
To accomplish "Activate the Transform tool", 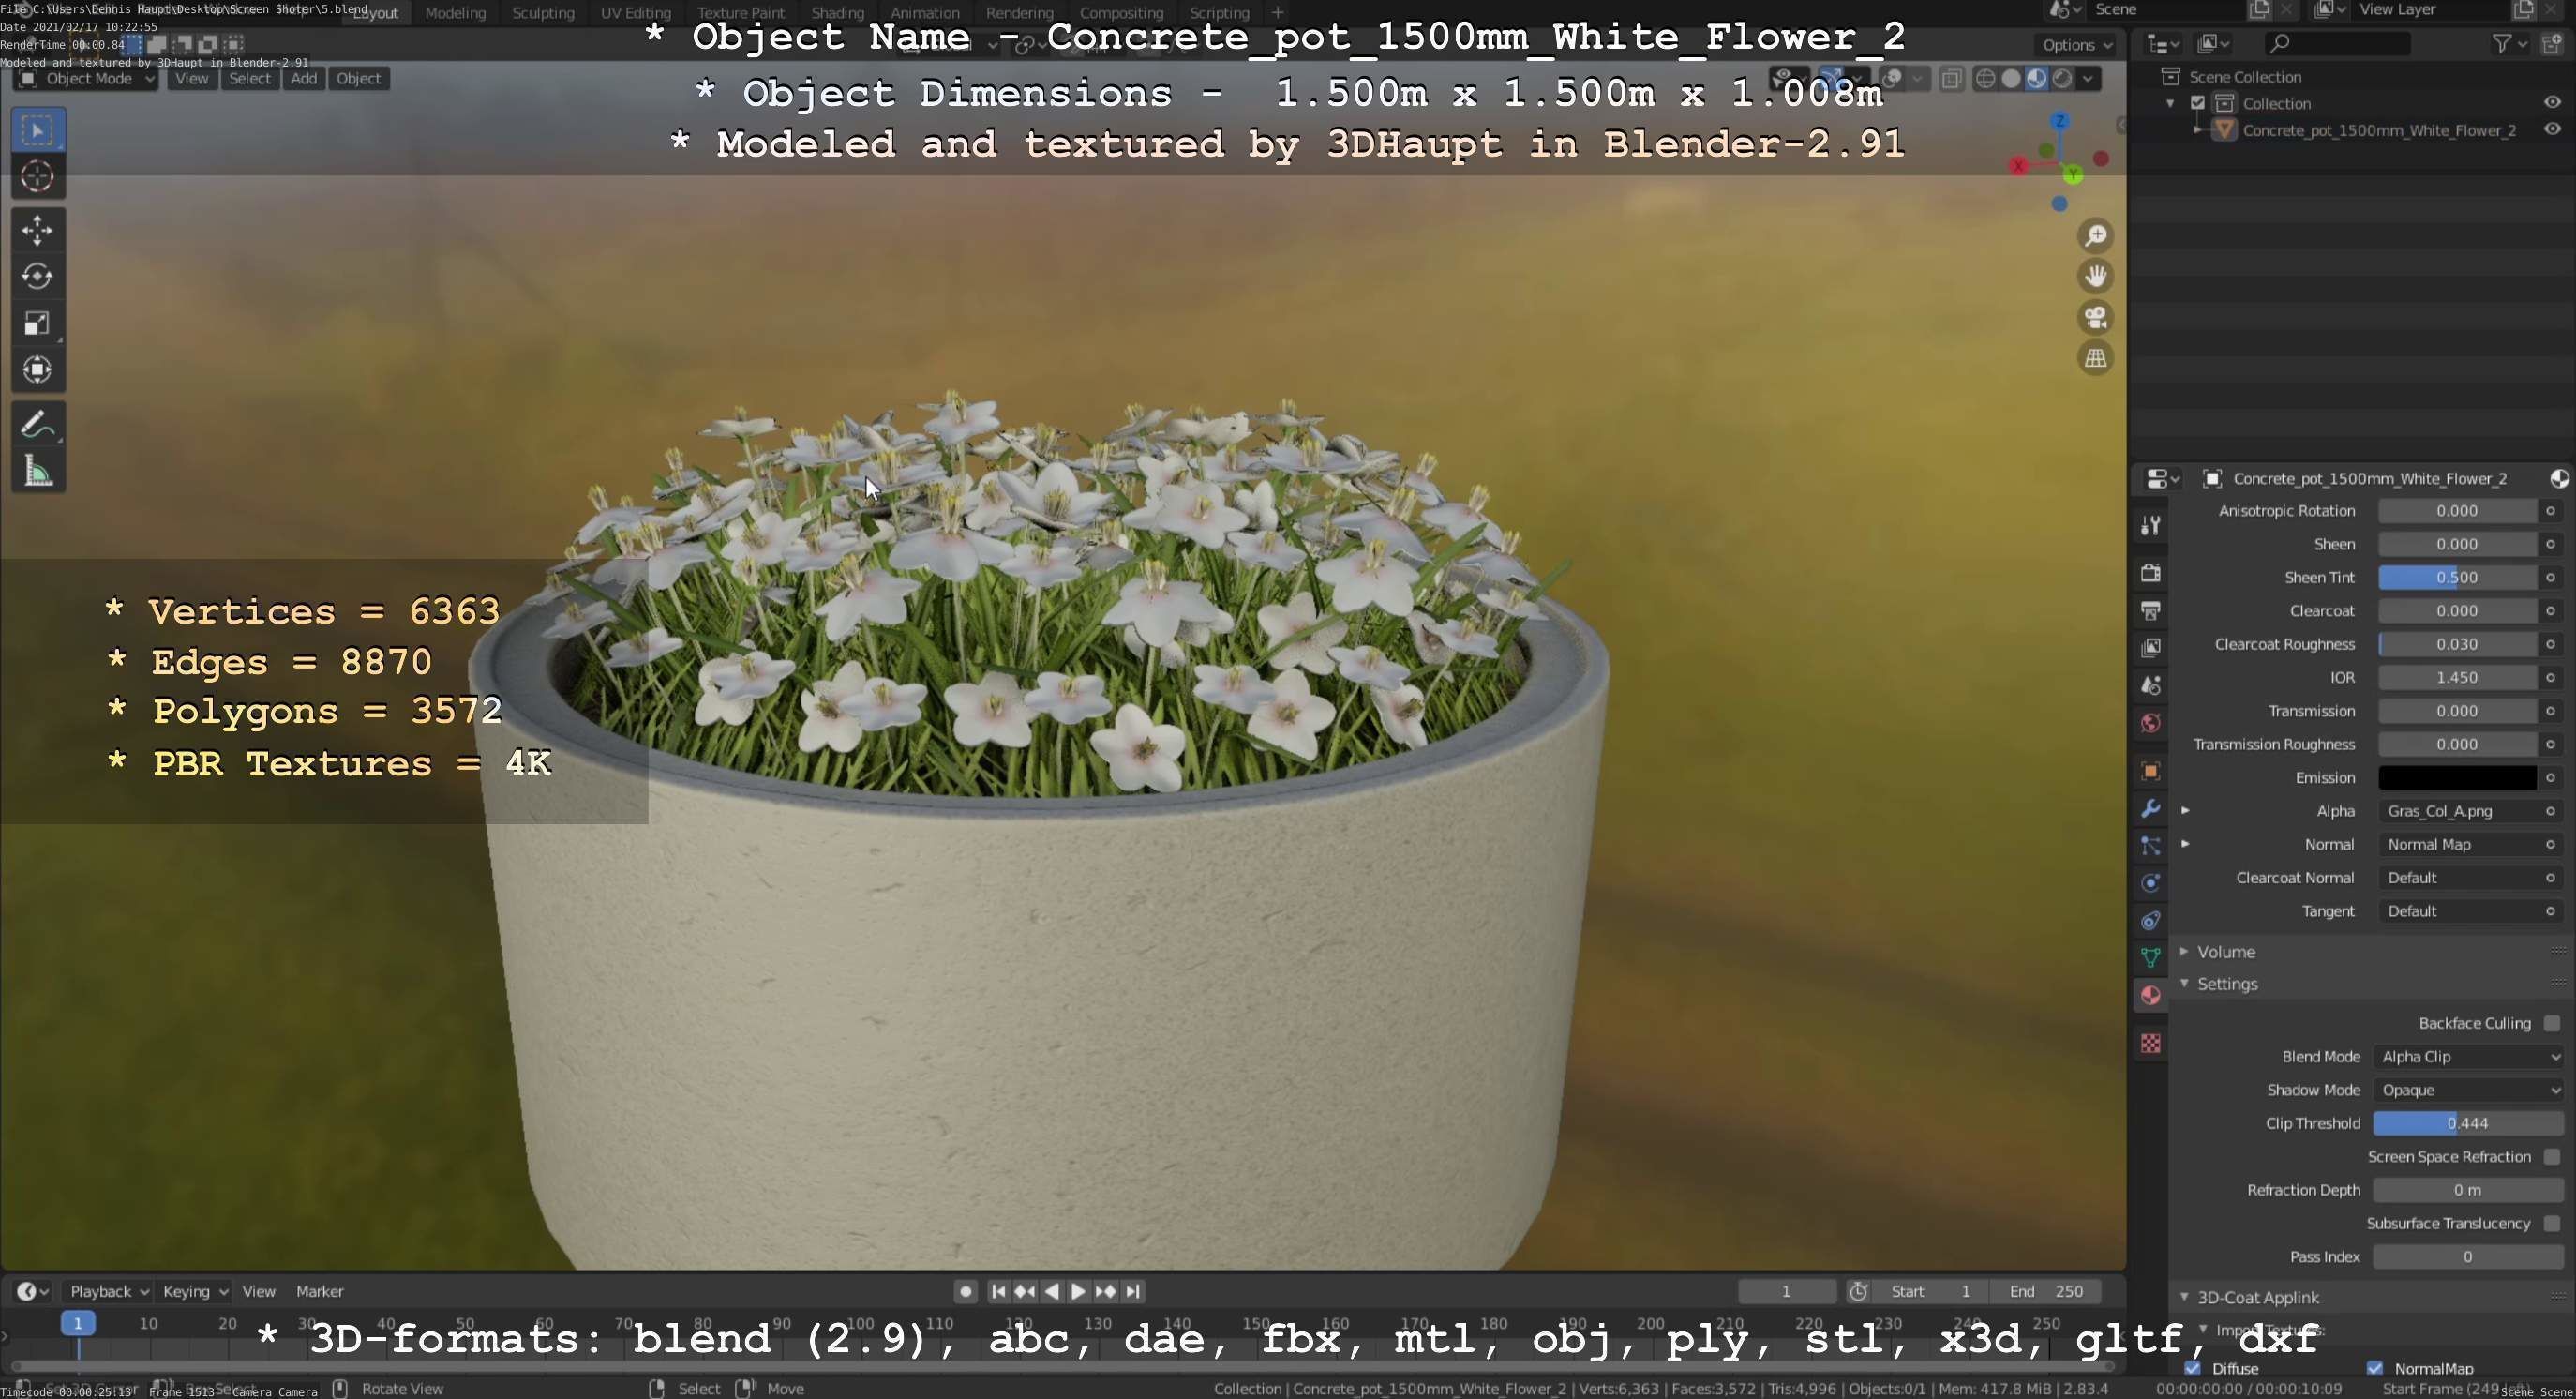I will pos(38,370).
